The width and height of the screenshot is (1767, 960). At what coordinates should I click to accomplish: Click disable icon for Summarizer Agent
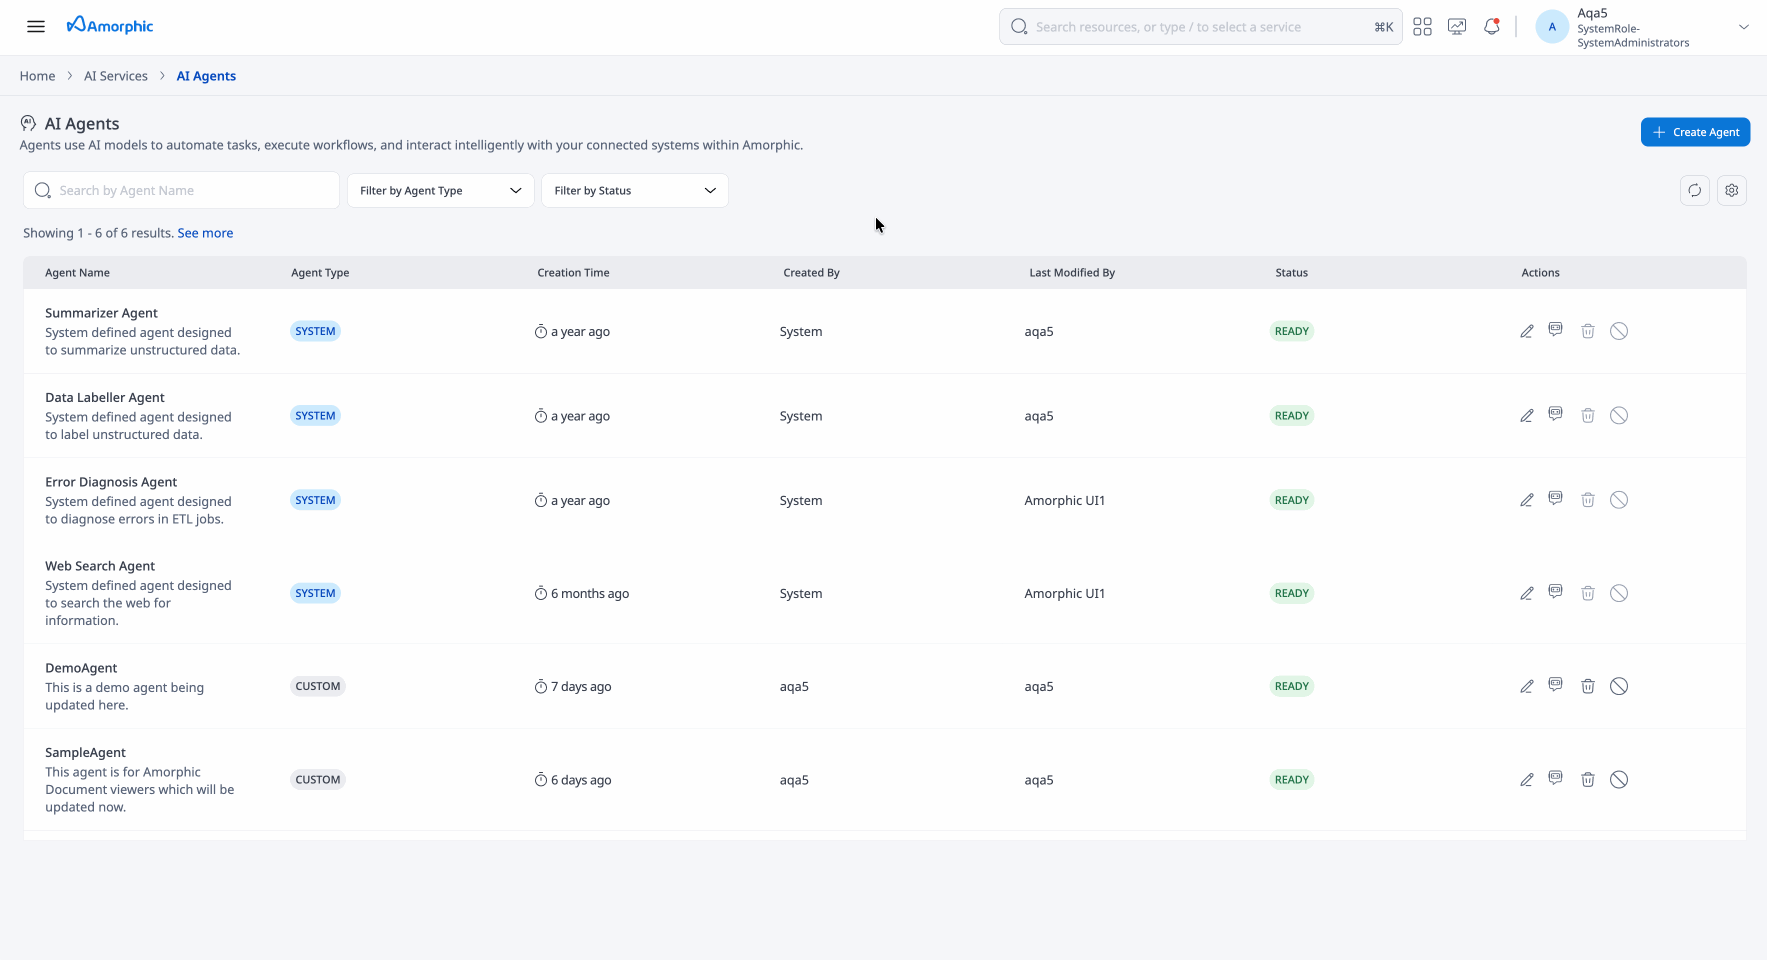click(x=1619, y=331)
